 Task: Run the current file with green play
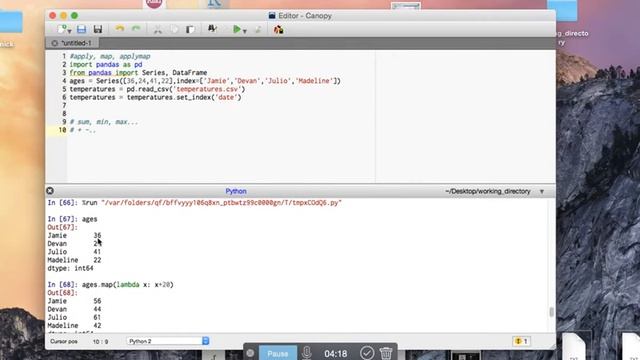click(236, 29)
